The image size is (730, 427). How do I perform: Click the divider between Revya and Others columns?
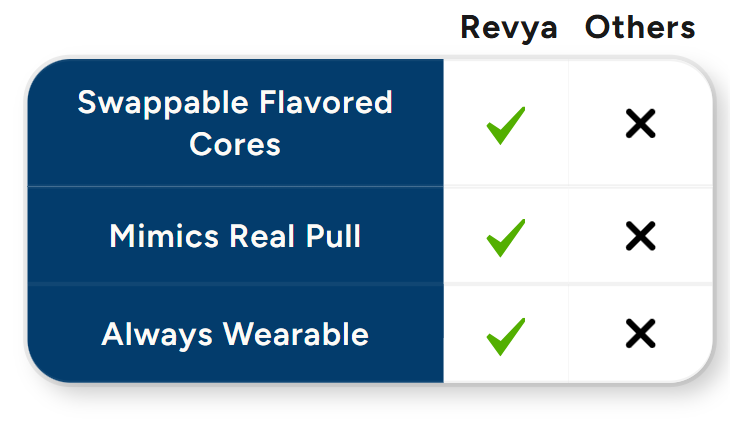pos(569,220)
